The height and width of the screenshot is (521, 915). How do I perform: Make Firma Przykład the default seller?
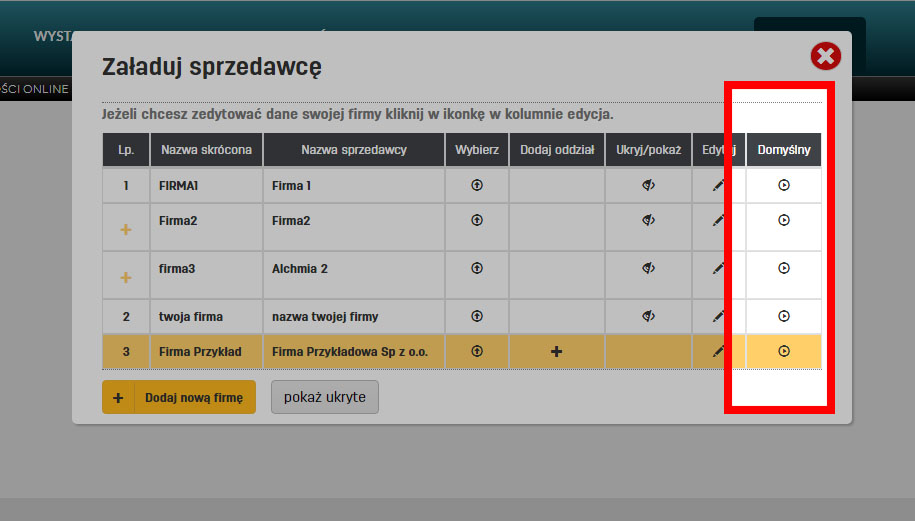coord(784,351)
